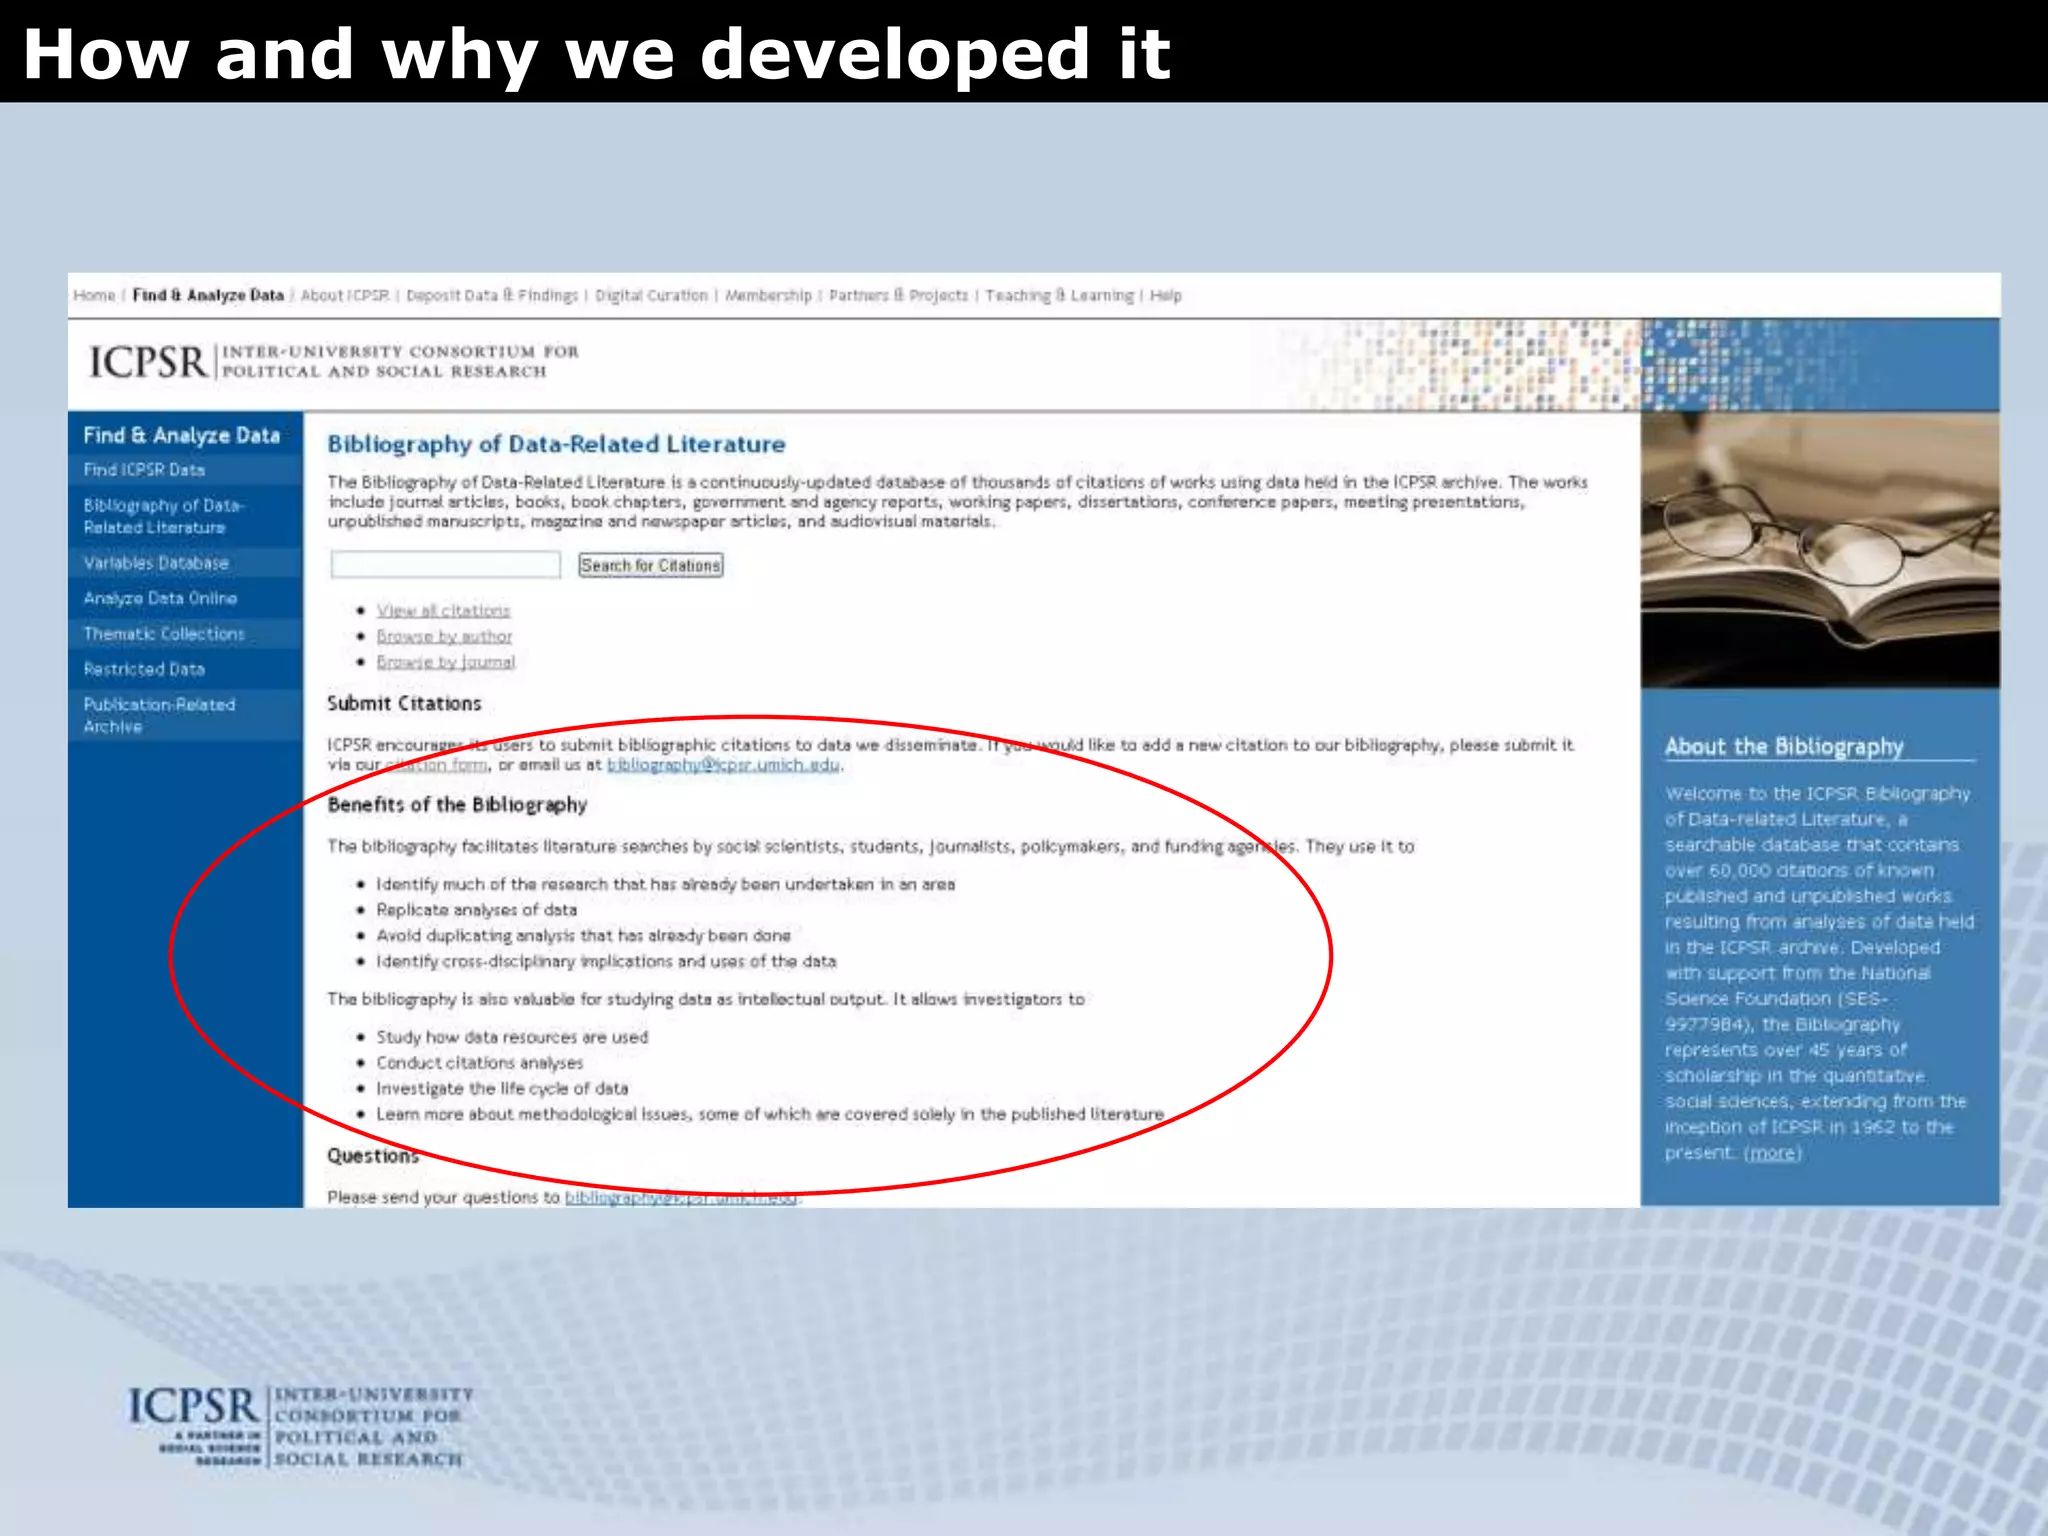Open Analyze Data Online in sidebar
The width and height of the screenshot is (2048, 1536).
[x=160, y=598]
